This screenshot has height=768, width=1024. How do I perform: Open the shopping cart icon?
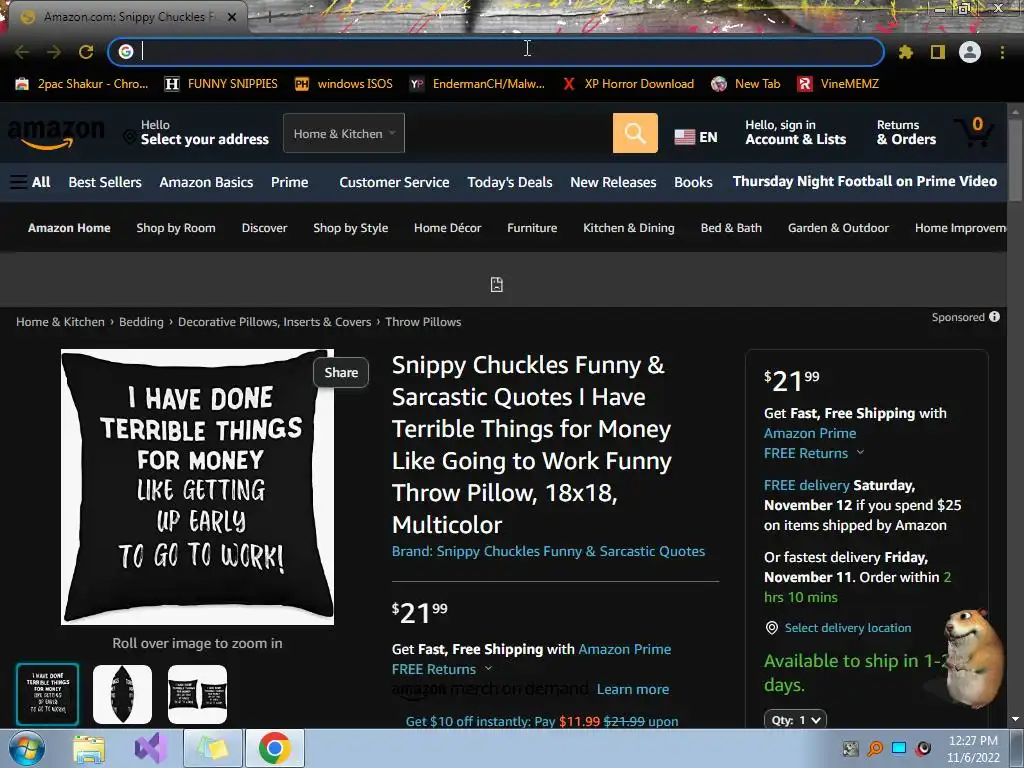point(973,133)
